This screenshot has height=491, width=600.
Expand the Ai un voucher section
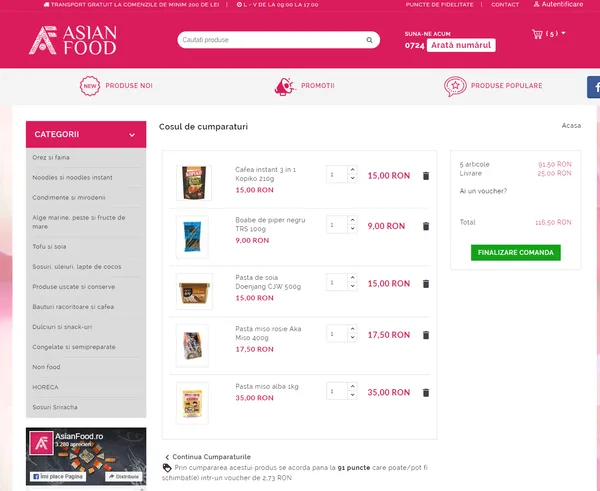483,191
